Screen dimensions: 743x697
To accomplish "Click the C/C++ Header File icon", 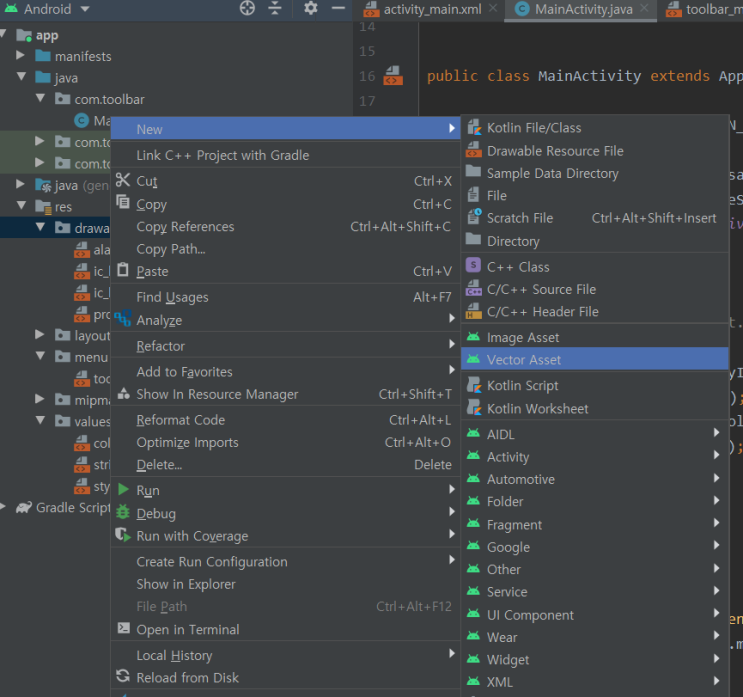I will click(474, 311).
